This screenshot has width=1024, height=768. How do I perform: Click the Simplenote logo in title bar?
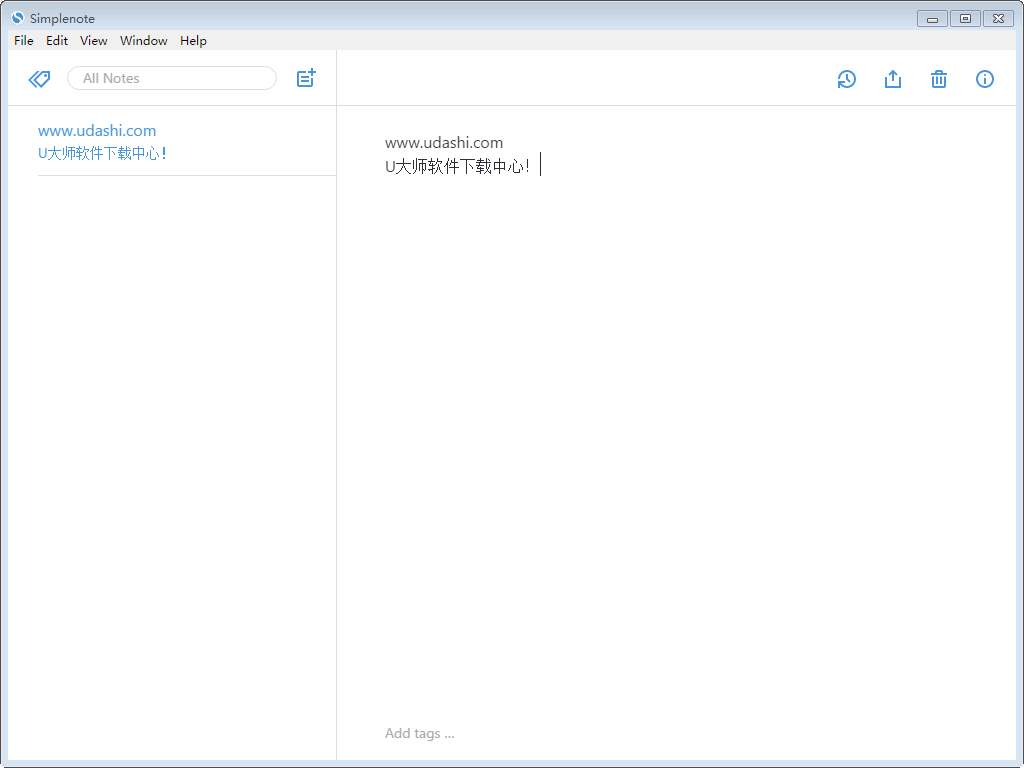pos(18,18)
